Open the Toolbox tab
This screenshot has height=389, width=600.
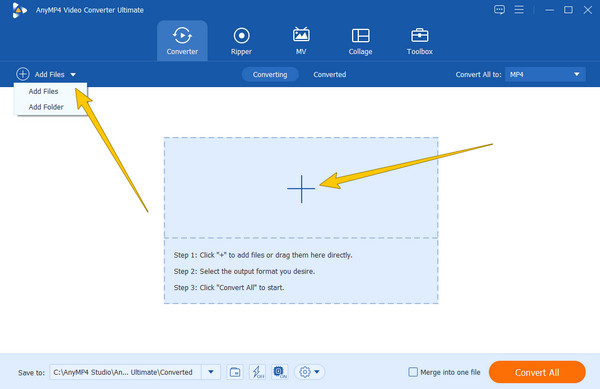coord(419,41)
